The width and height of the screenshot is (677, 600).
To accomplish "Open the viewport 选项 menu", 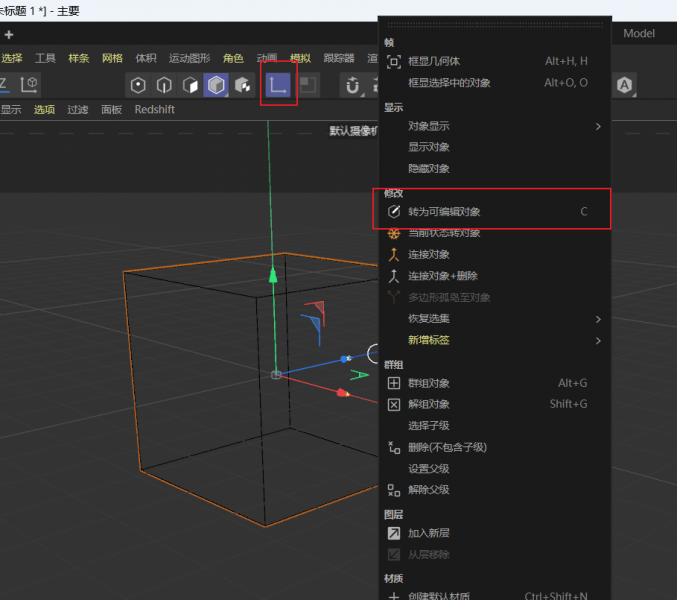I will (x=44, y=110).
